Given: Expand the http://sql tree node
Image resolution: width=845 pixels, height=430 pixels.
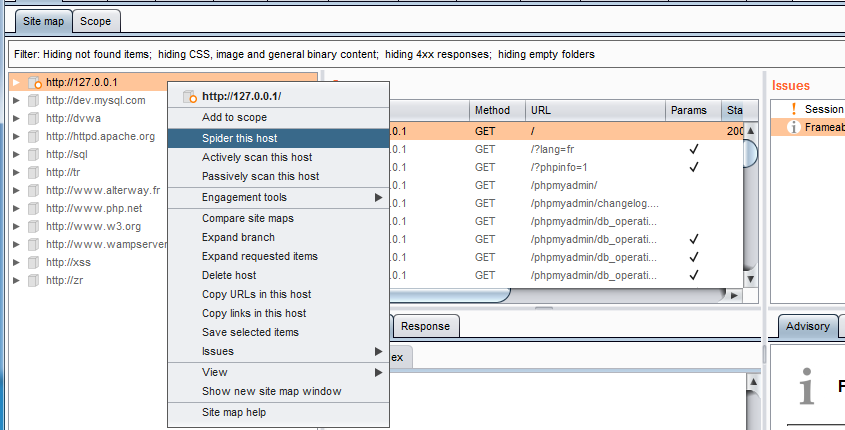Looking at the screenshot, I should (x=16, y=155).
